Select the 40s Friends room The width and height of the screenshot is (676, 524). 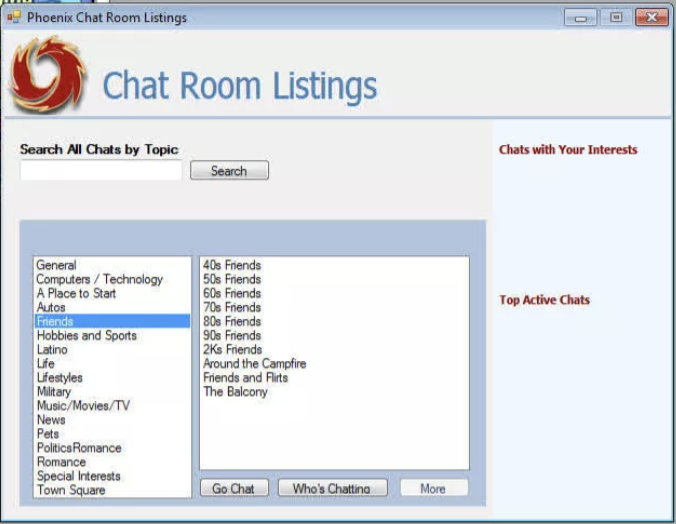[334, 265]
